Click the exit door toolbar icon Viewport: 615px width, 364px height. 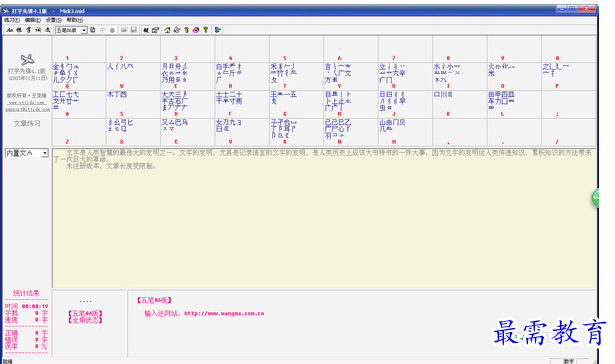(x=218, y=30)
